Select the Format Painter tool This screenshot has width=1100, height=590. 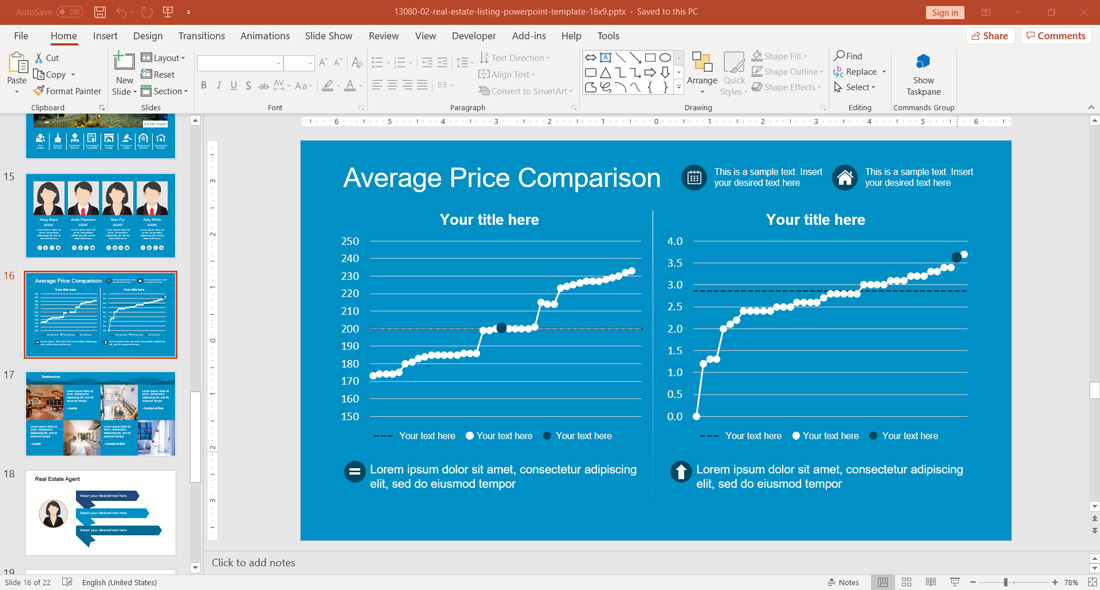tap(67, 90)
